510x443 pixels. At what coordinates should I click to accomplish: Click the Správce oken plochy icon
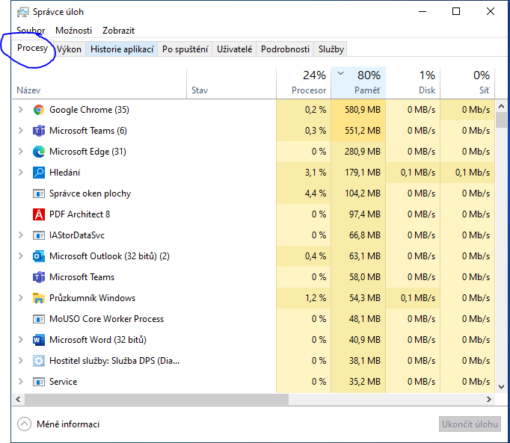(x=39, y=194)
